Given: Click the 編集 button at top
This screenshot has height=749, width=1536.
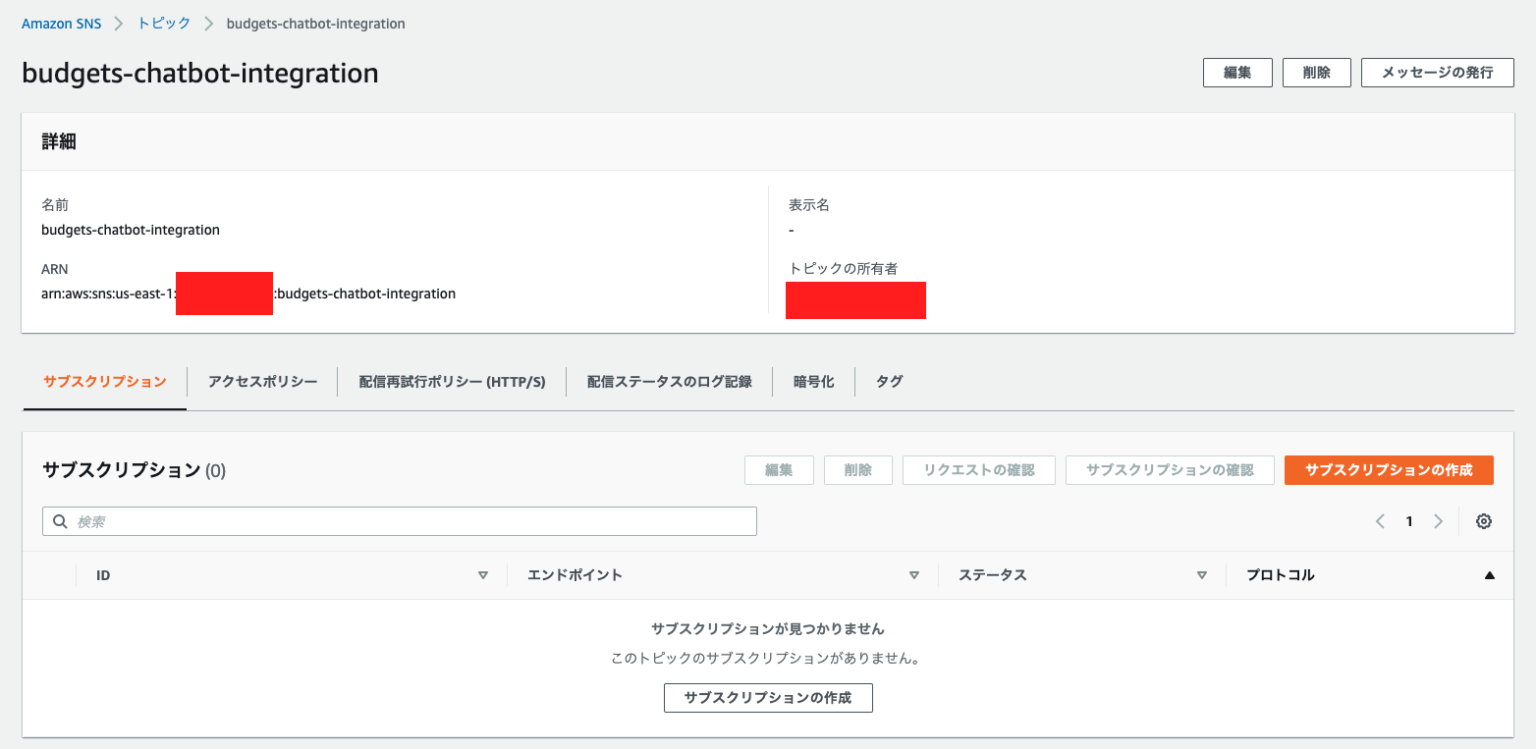Looking at the screenshot, I should pos(1237,73).
